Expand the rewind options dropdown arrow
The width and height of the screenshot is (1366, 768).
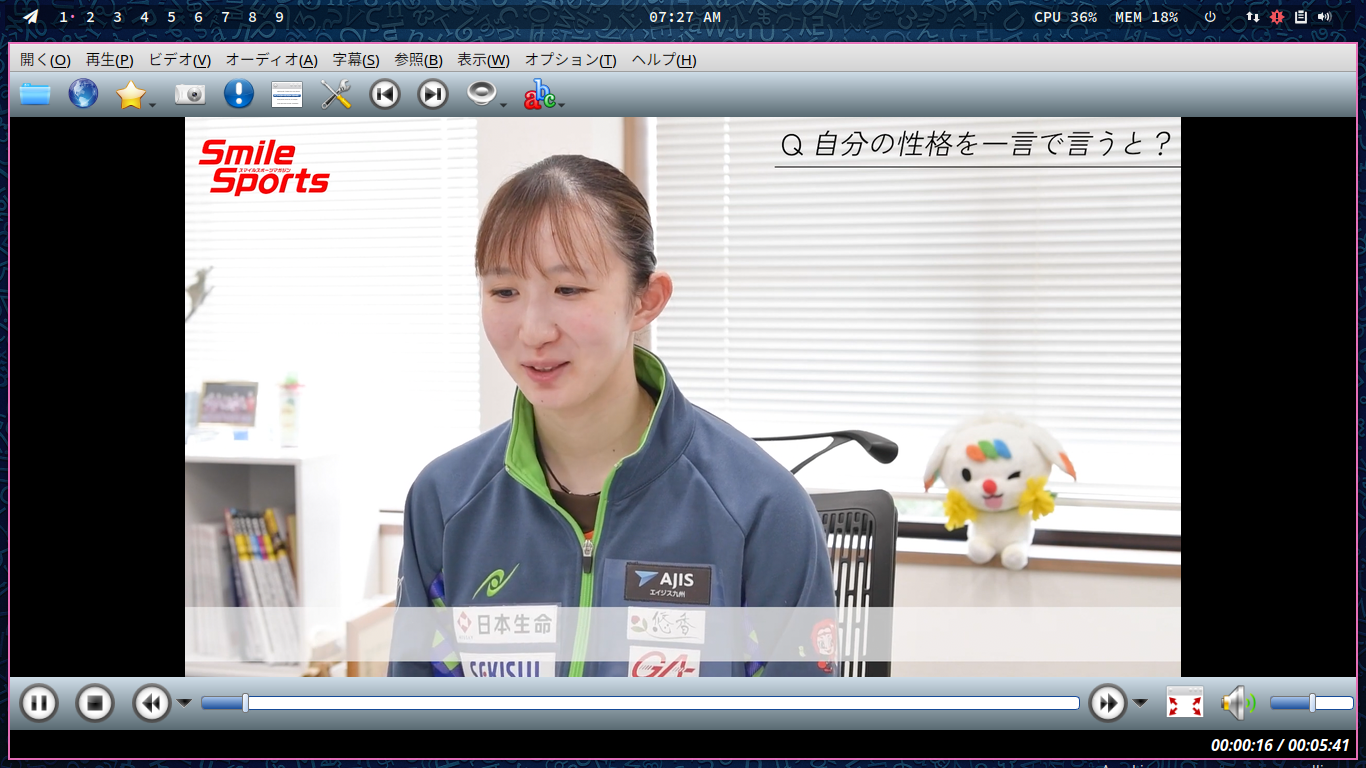(x=184, y=703)
